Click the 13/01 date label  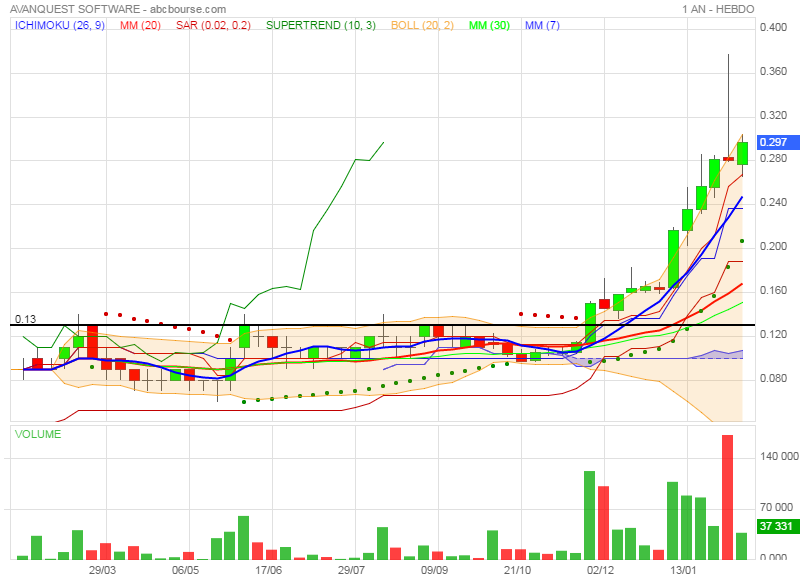(683, 570)
